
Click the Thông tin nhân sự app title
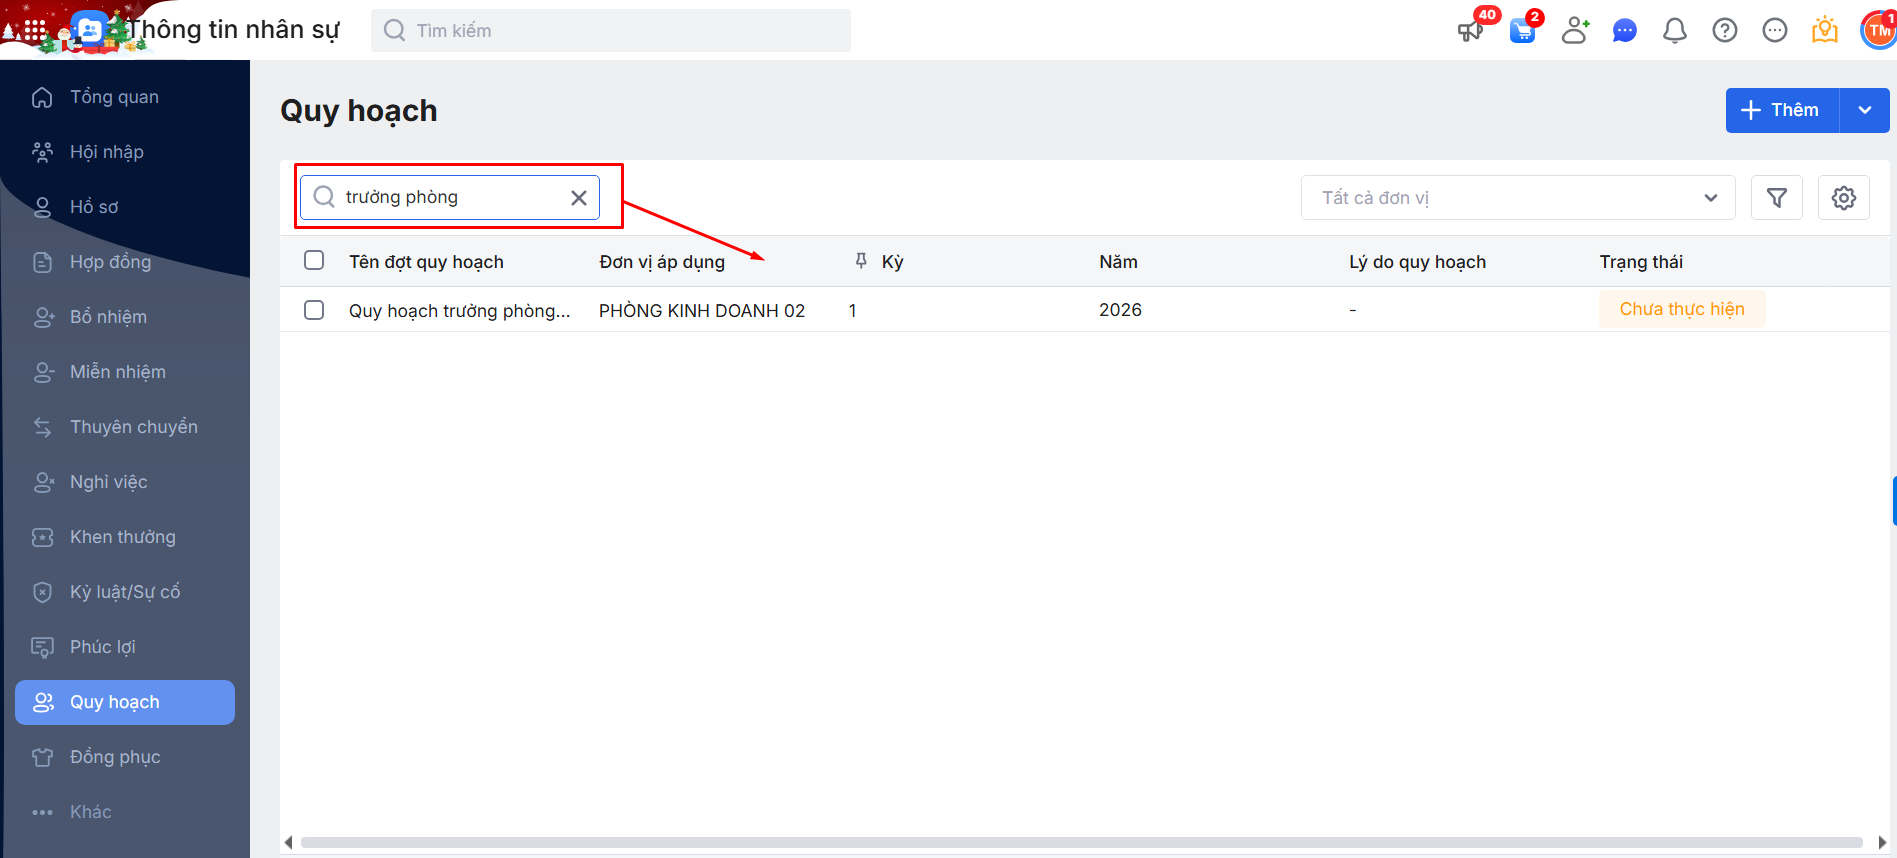(x=234, y=30)
